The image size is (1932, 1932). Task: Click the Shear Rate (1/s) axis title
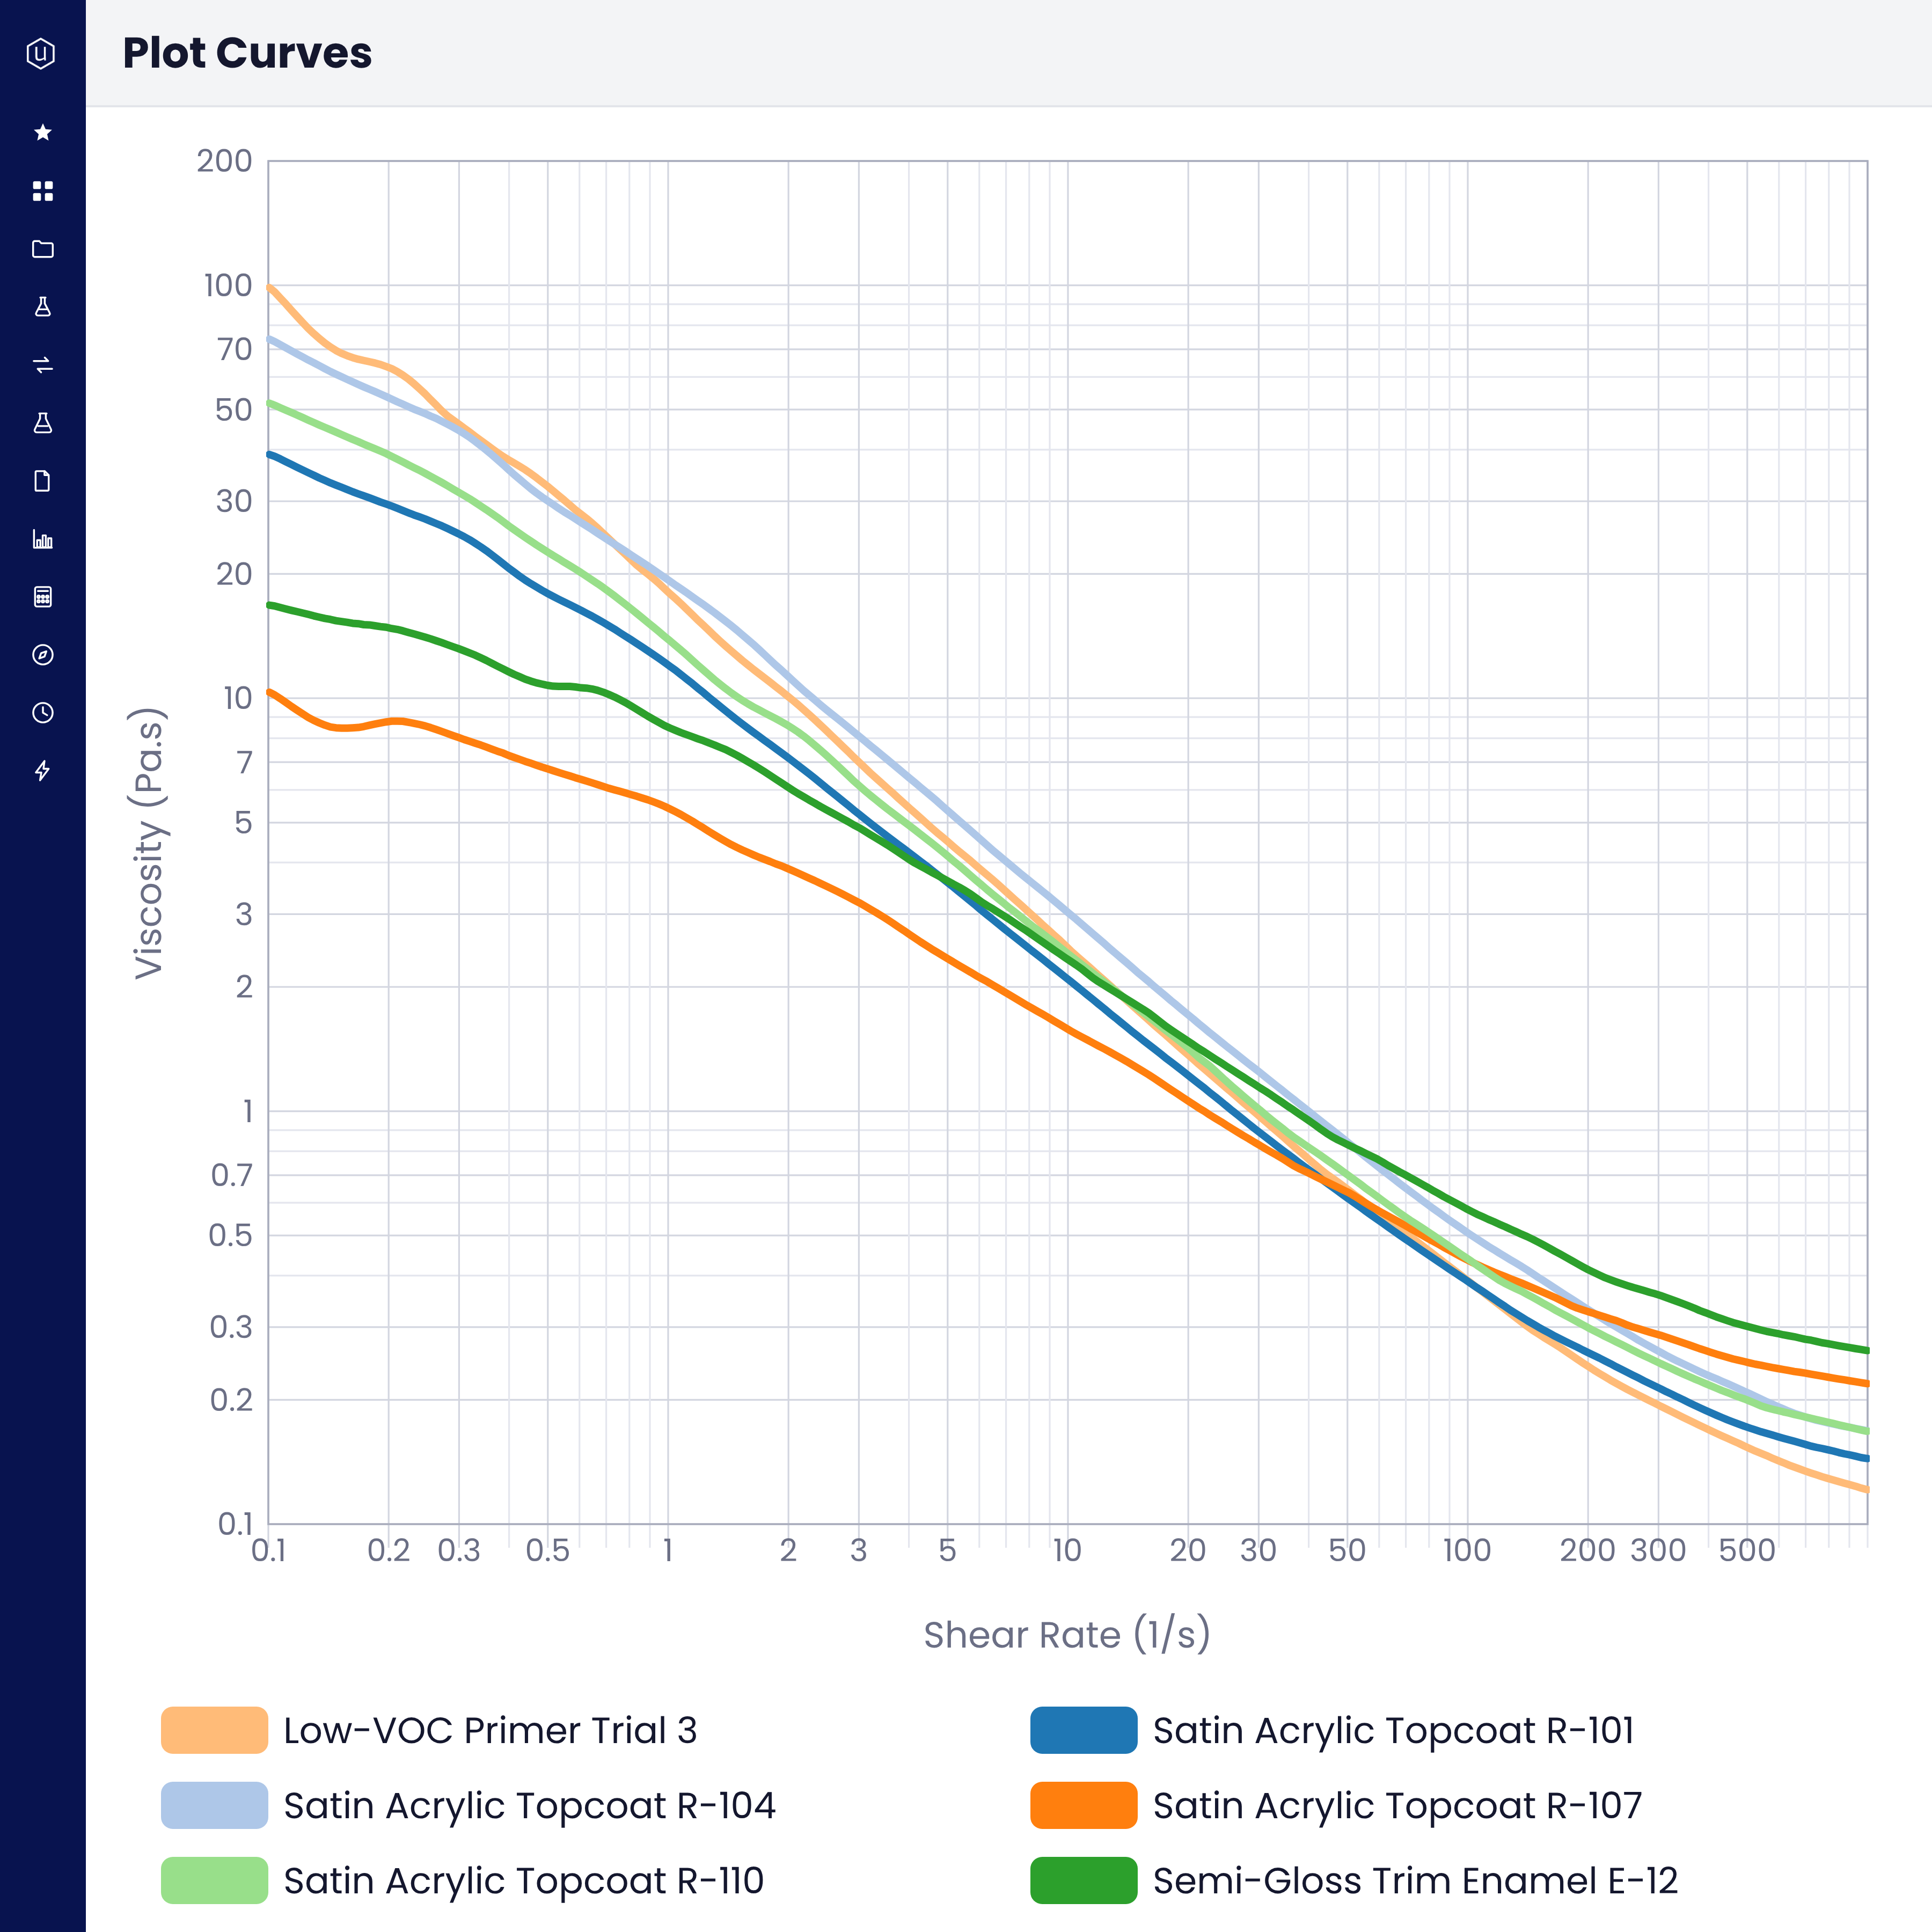tap(1067, 1635)
